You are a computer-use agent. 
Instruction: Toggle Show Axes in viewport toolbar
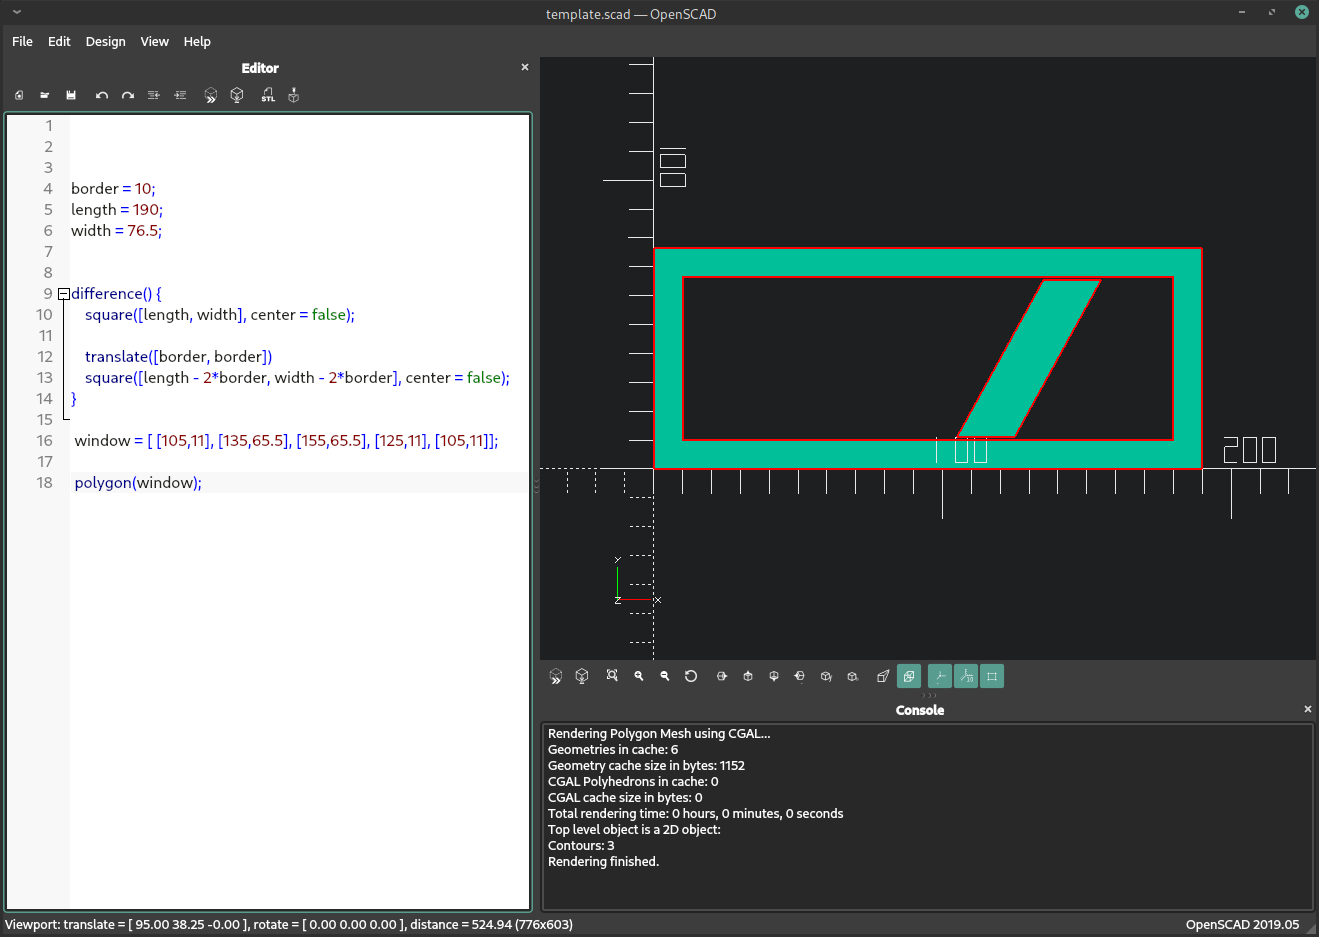pos(940,676)
